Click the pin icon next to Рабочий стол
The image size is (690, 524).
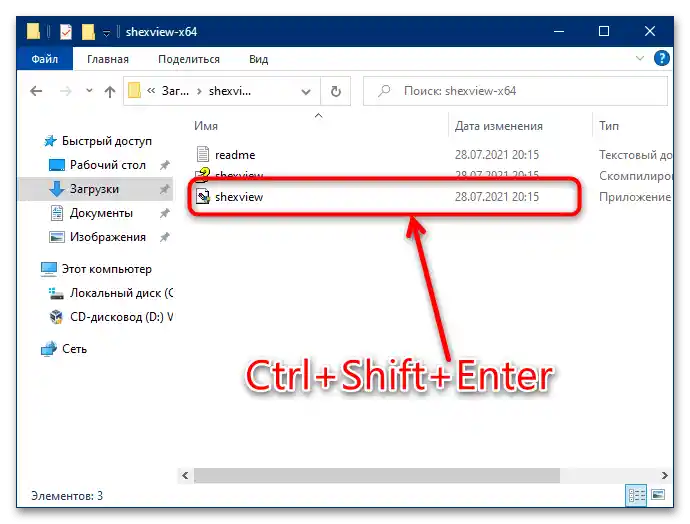click(164, 165)
